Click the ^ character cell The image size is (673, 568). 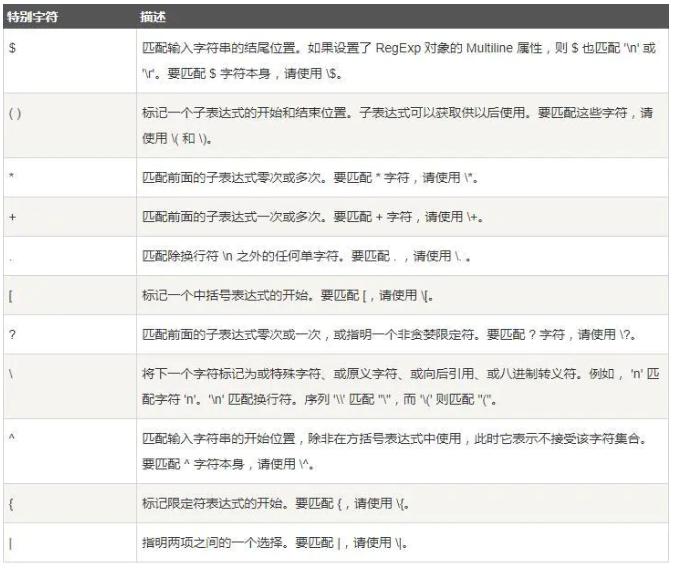click(10, 437)
